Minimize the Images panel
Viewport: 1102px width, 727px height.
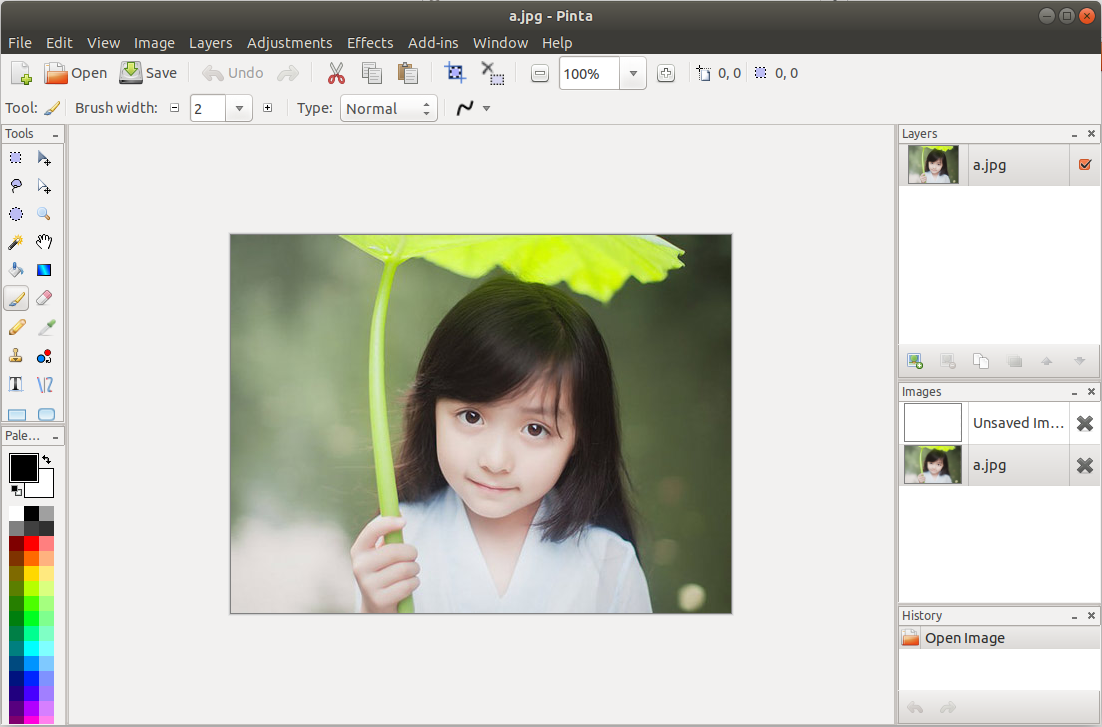tap(1074, 392)
